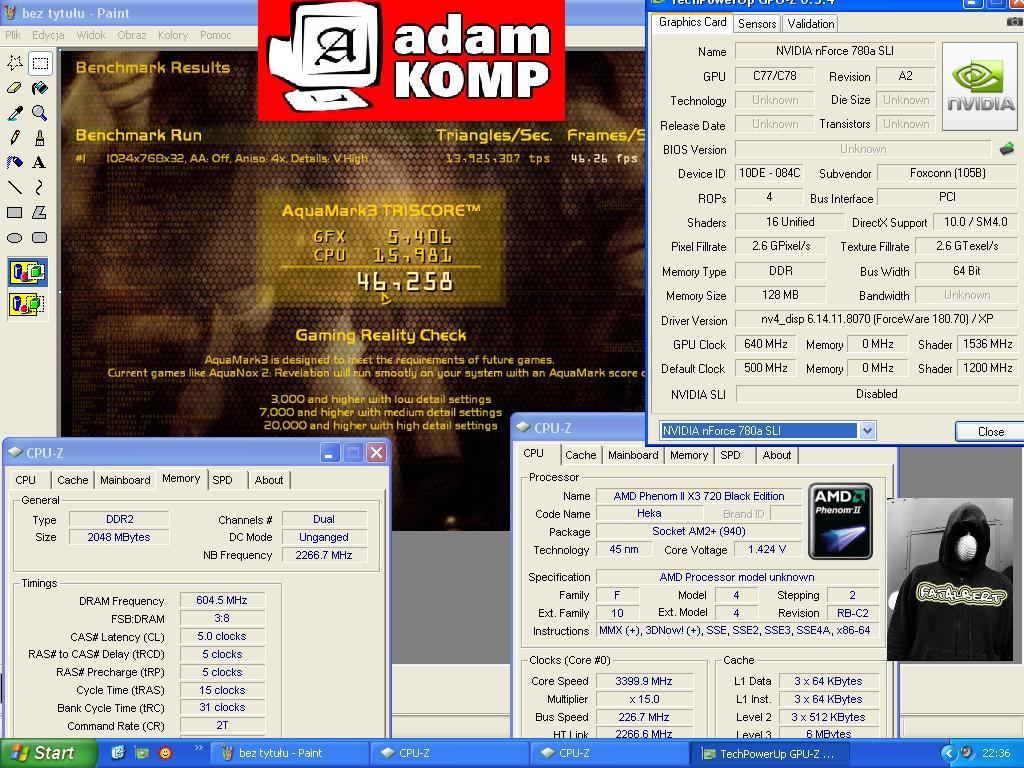The height and width of the screenshot is (768, 1024).
Task: Open the Cache tab in left CPU-Z window
Action: point(72,480)
